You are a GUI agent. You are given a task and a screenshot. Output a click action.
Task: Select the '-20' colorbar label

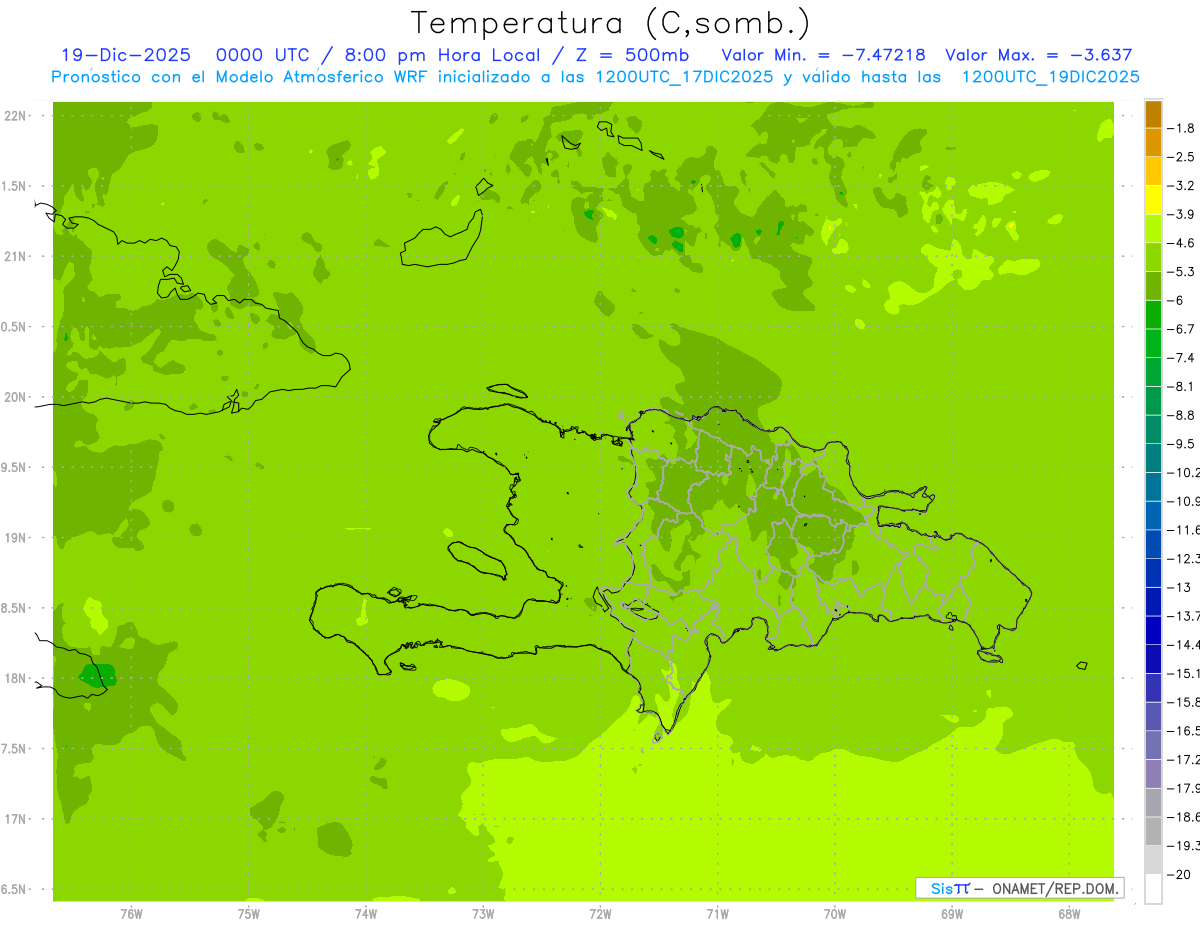click(1179, 875)
